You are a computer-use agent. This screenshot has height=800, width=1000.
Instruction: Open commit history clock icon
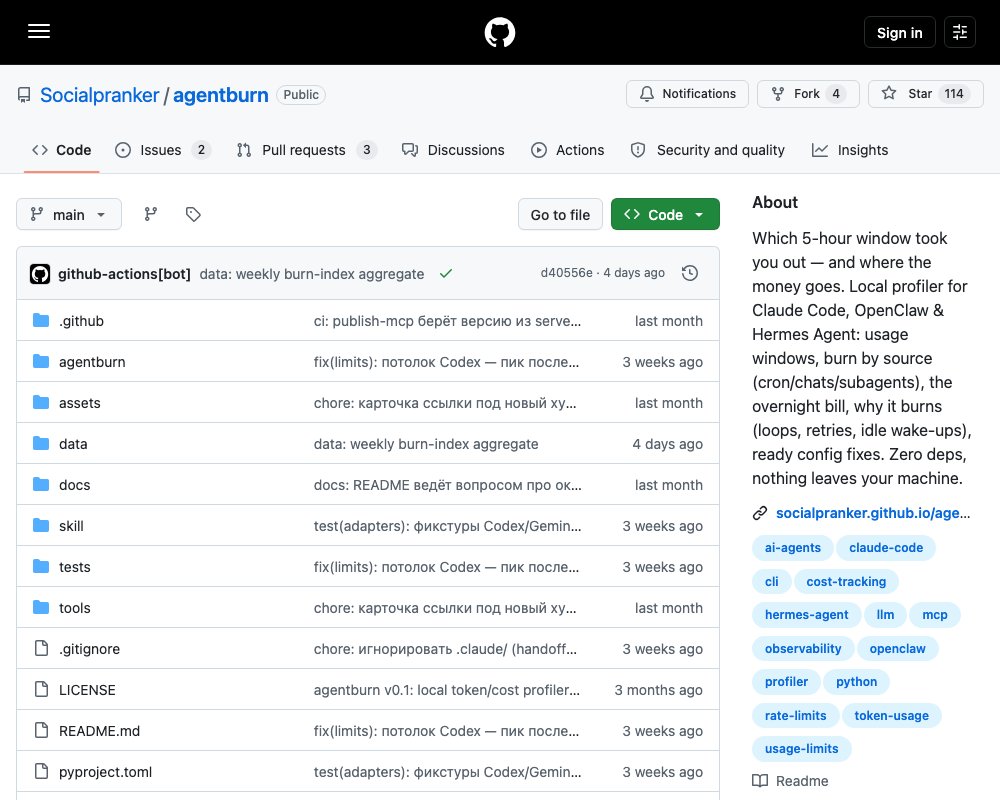pyautogui.click(x=690, y=273)
